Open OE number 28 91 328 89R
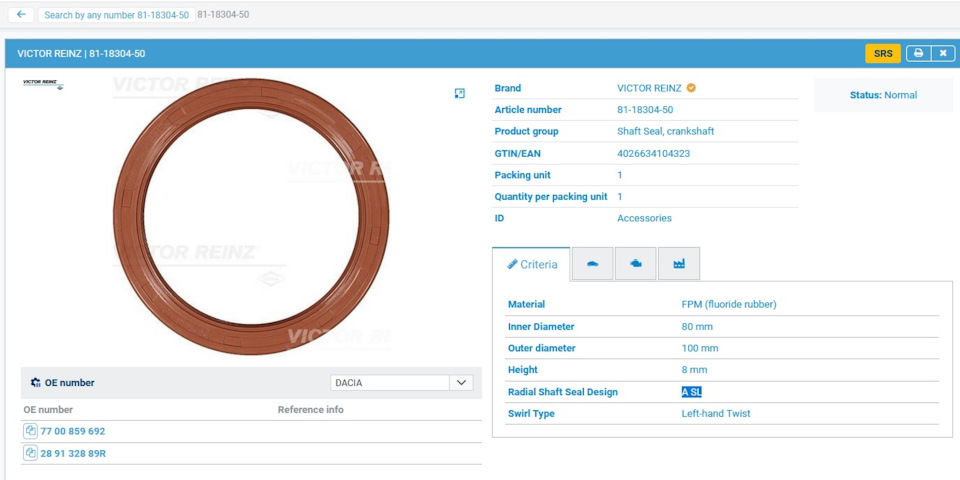The height and width of the screenshot is (480, 960). [x=73, y=453]
